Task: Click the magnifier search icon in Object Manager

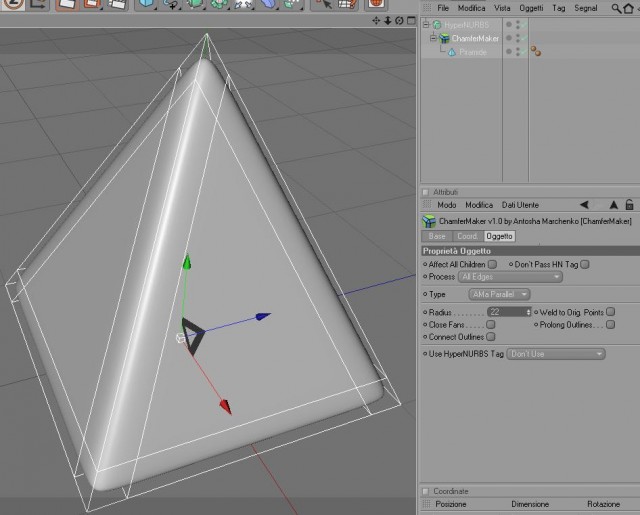Action: click(x=616, y=8)
